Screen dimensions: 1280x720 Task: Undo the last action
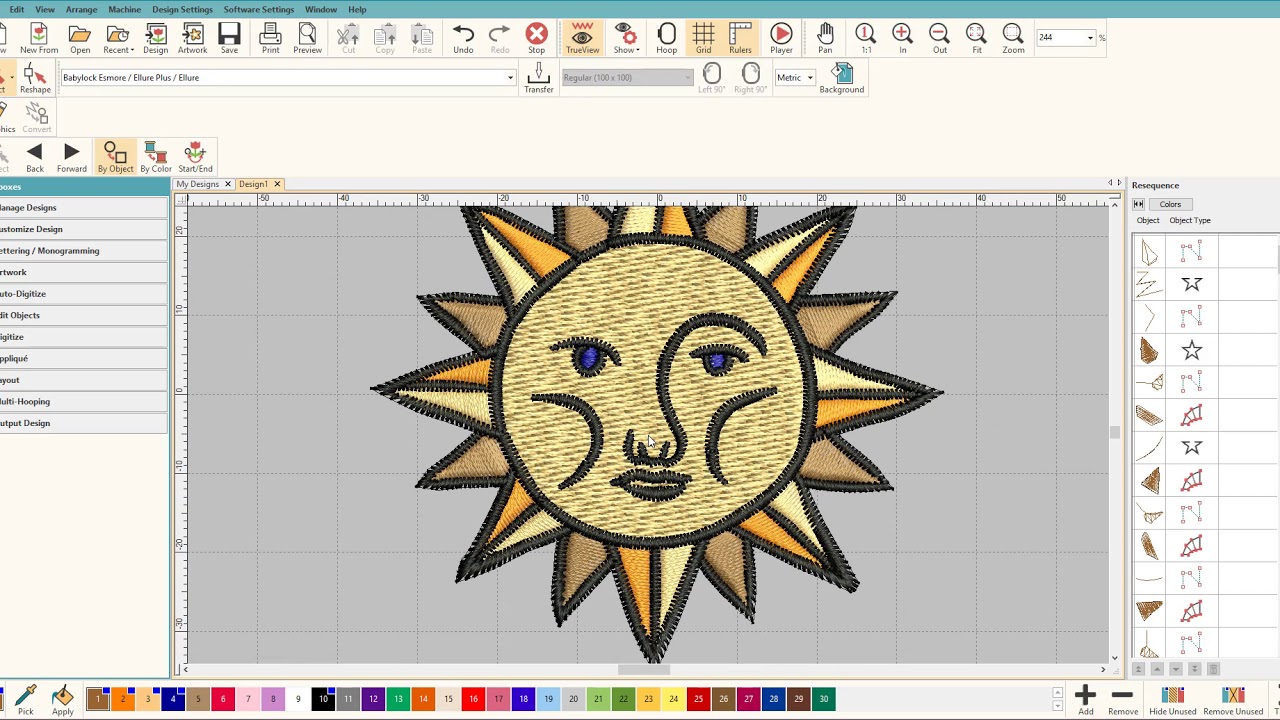tap(463, 39)
